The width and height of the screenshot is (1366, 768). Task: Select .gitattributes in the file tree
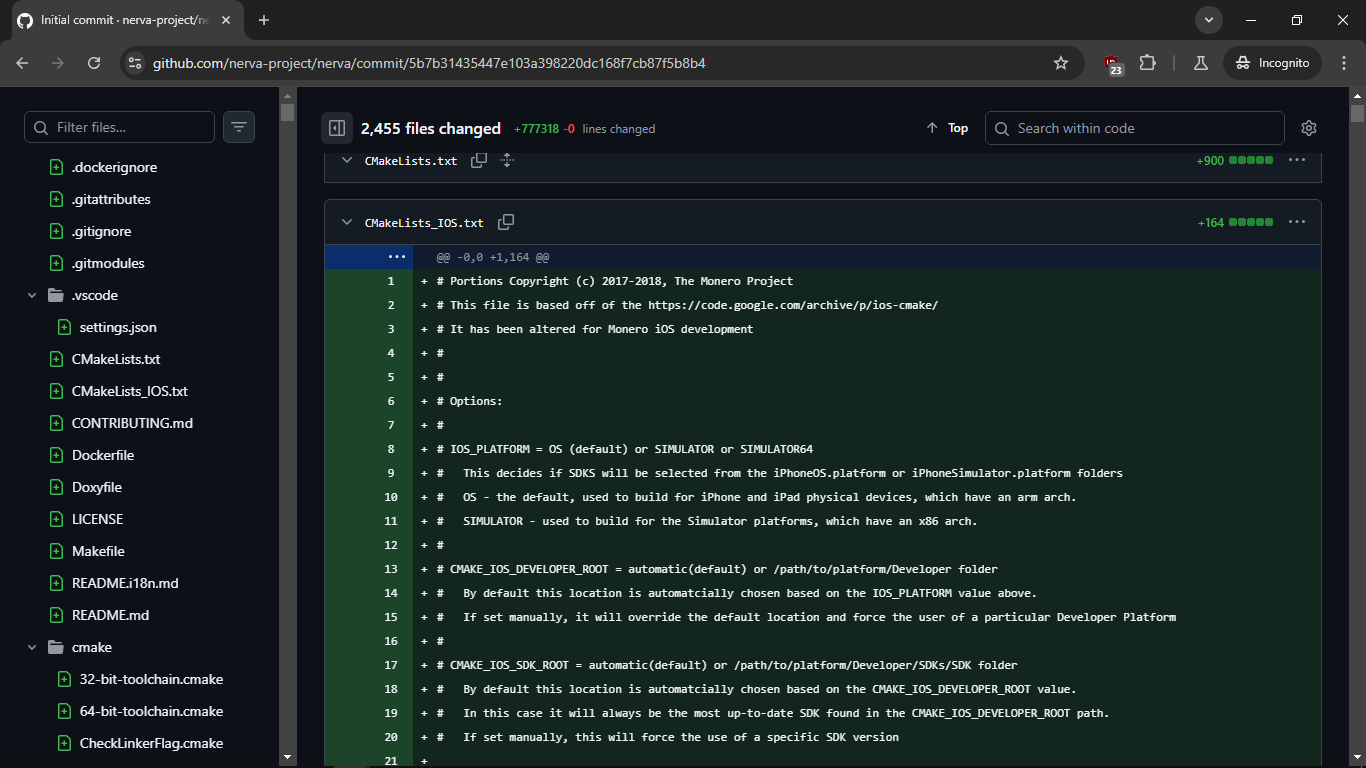[x=111, y=199]
